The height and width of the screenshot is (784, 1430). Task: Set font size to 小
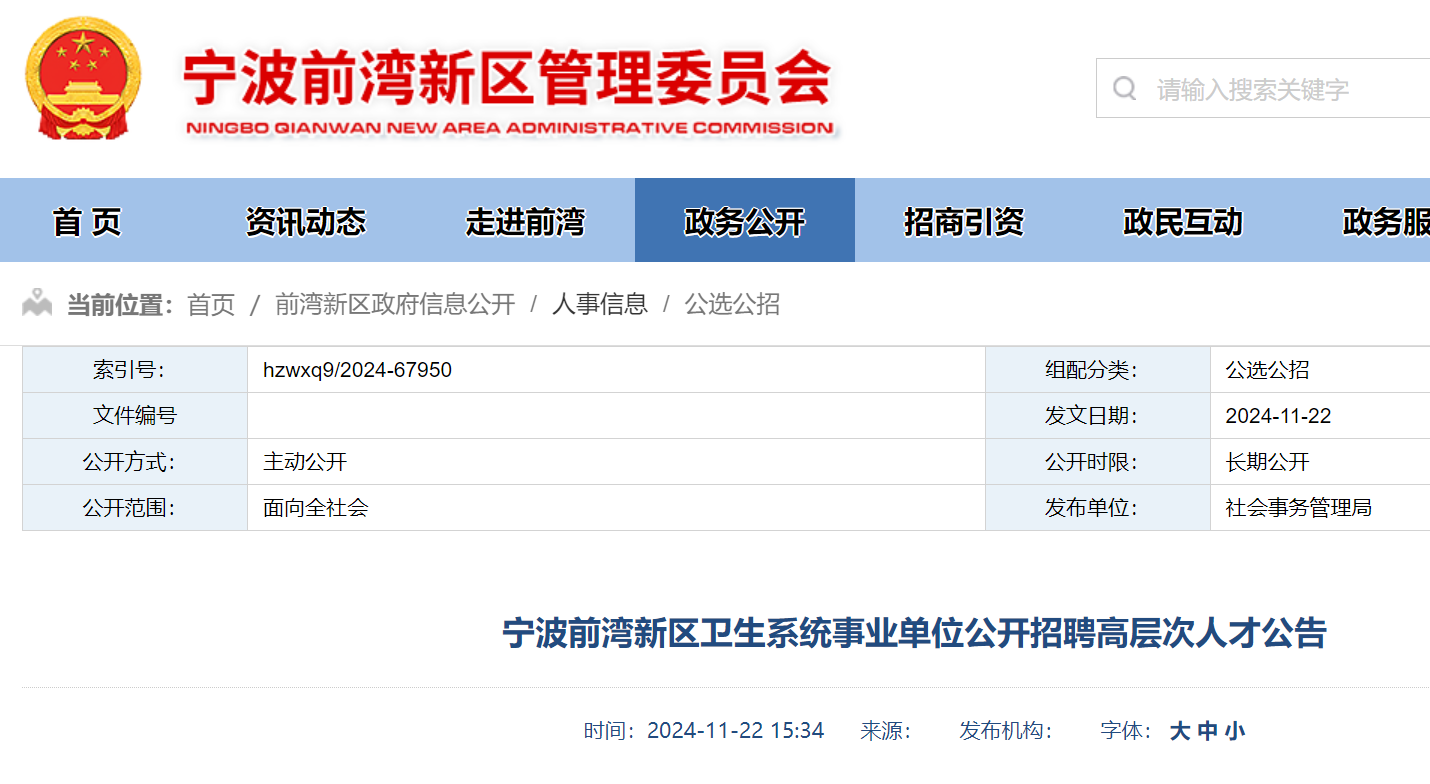[1235, 731]
